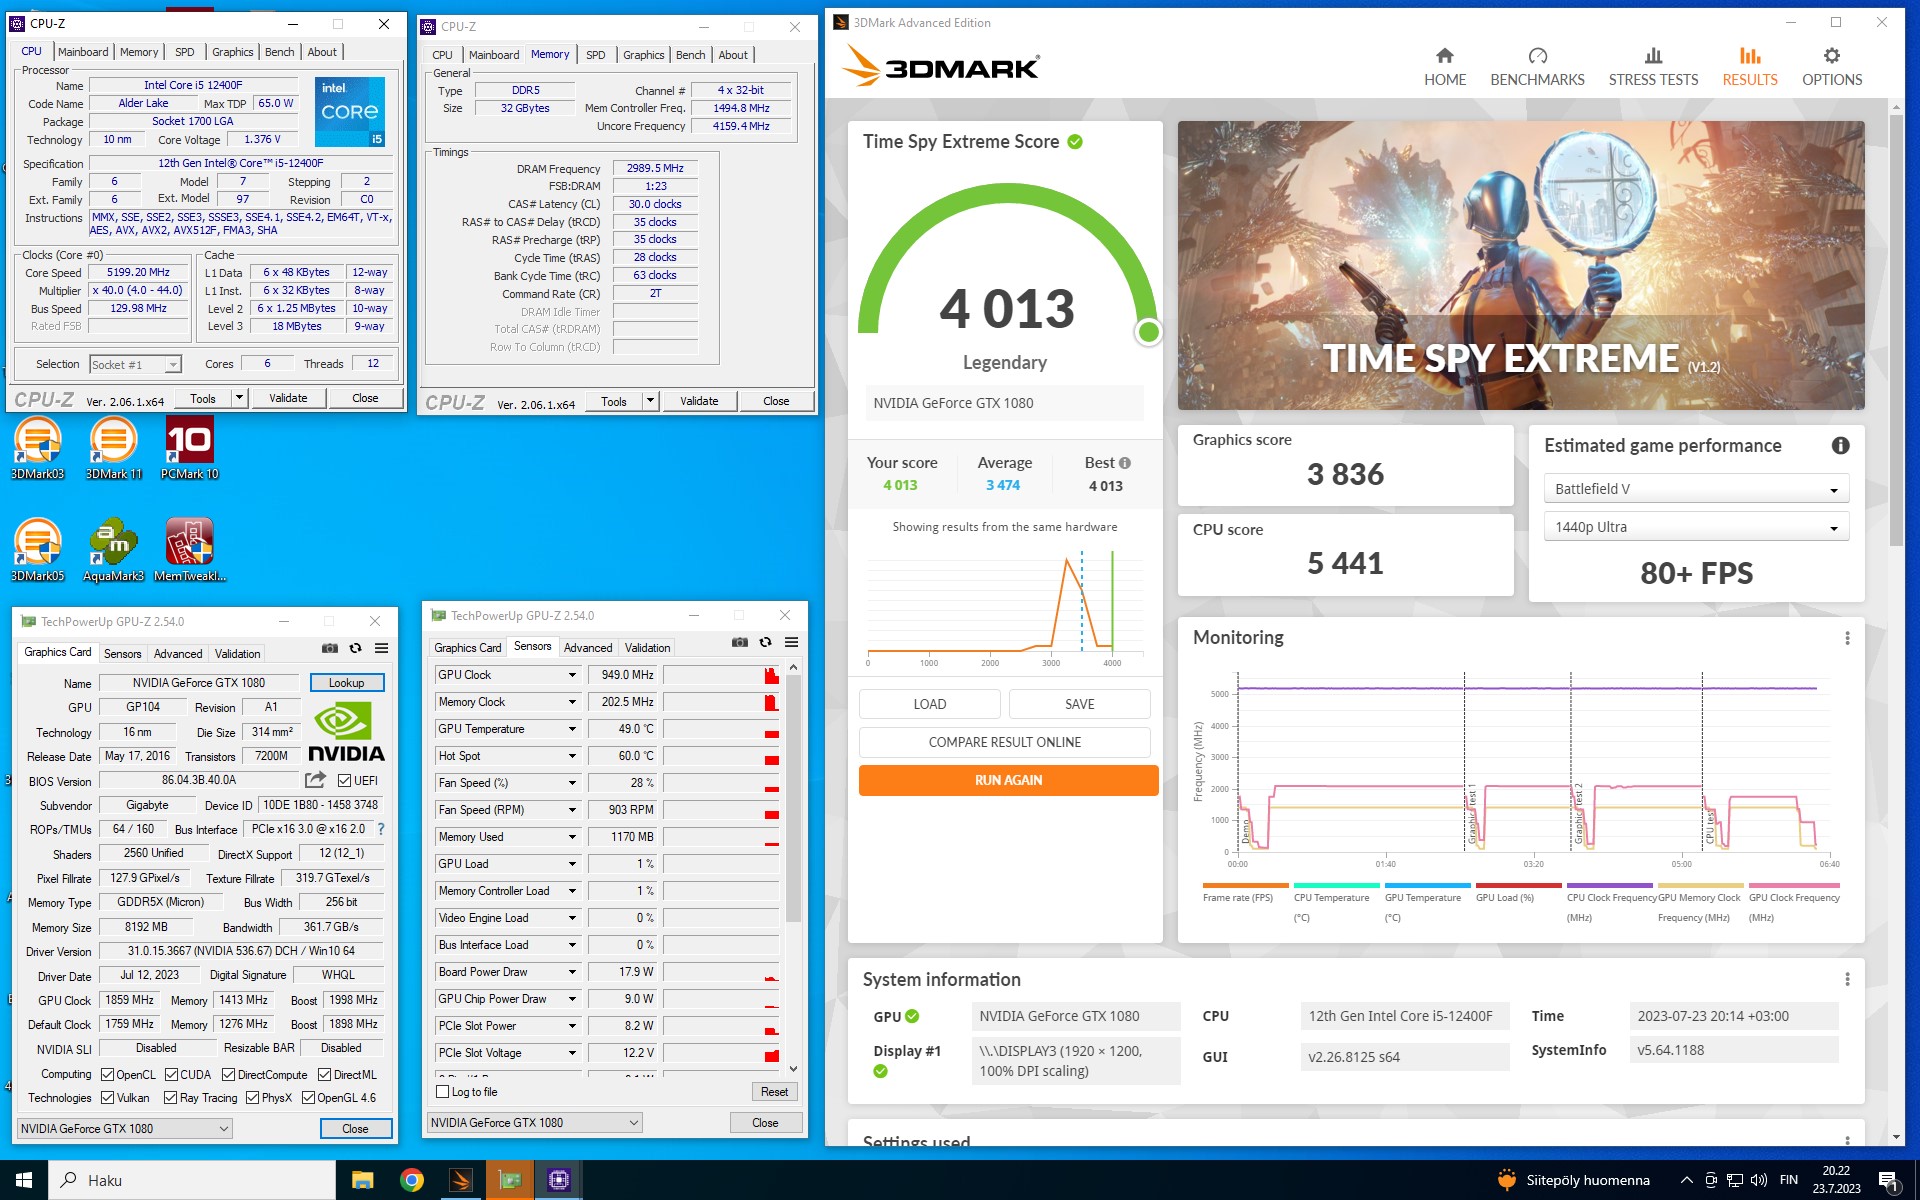The height and width of the screenshot is (1200, 1920).
Task: Click COMPARE RESULT ONLINE
Action: 1004,742
